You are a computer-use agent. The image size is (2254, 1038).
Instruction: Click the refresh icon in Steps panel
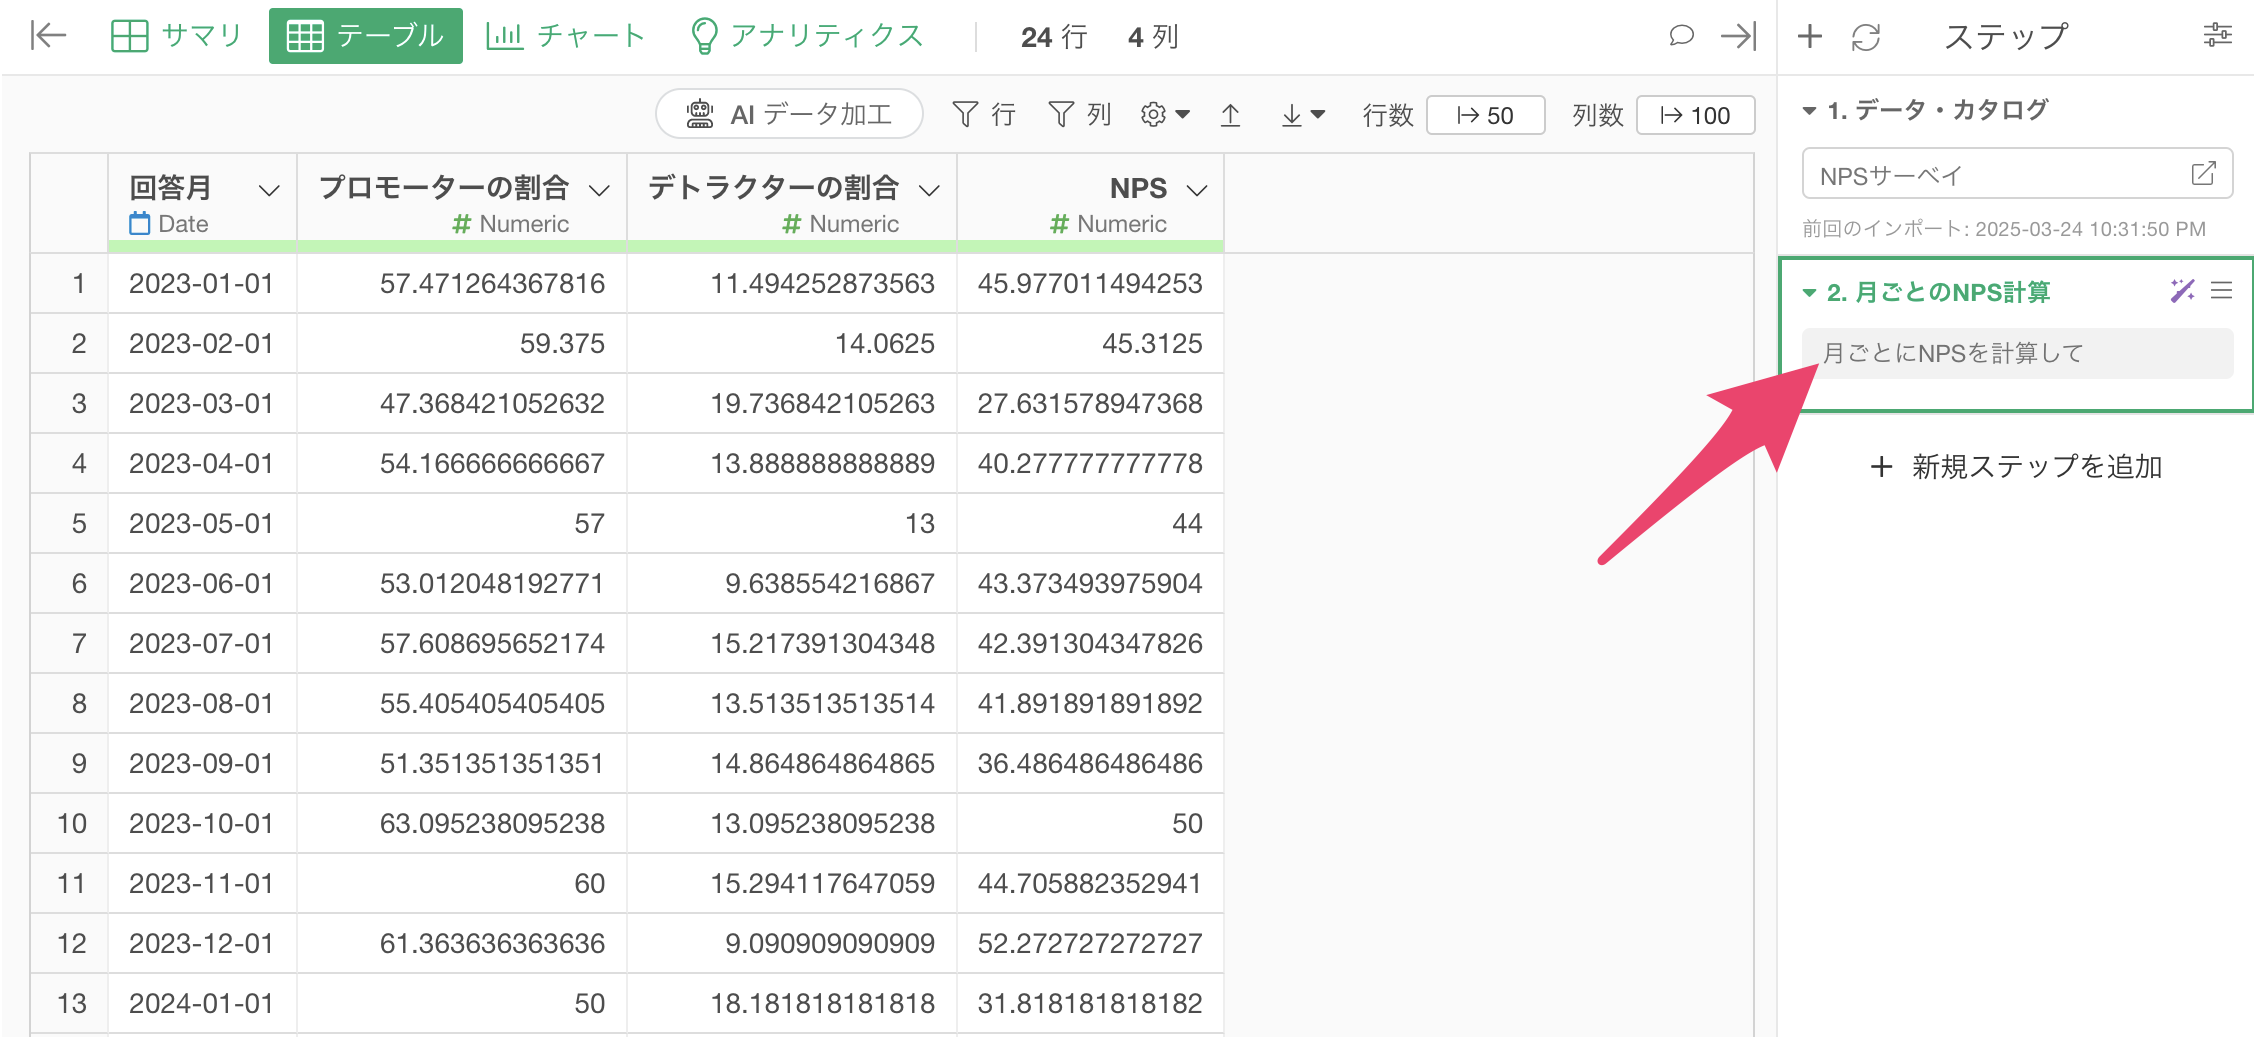[x=1865, y=37]
